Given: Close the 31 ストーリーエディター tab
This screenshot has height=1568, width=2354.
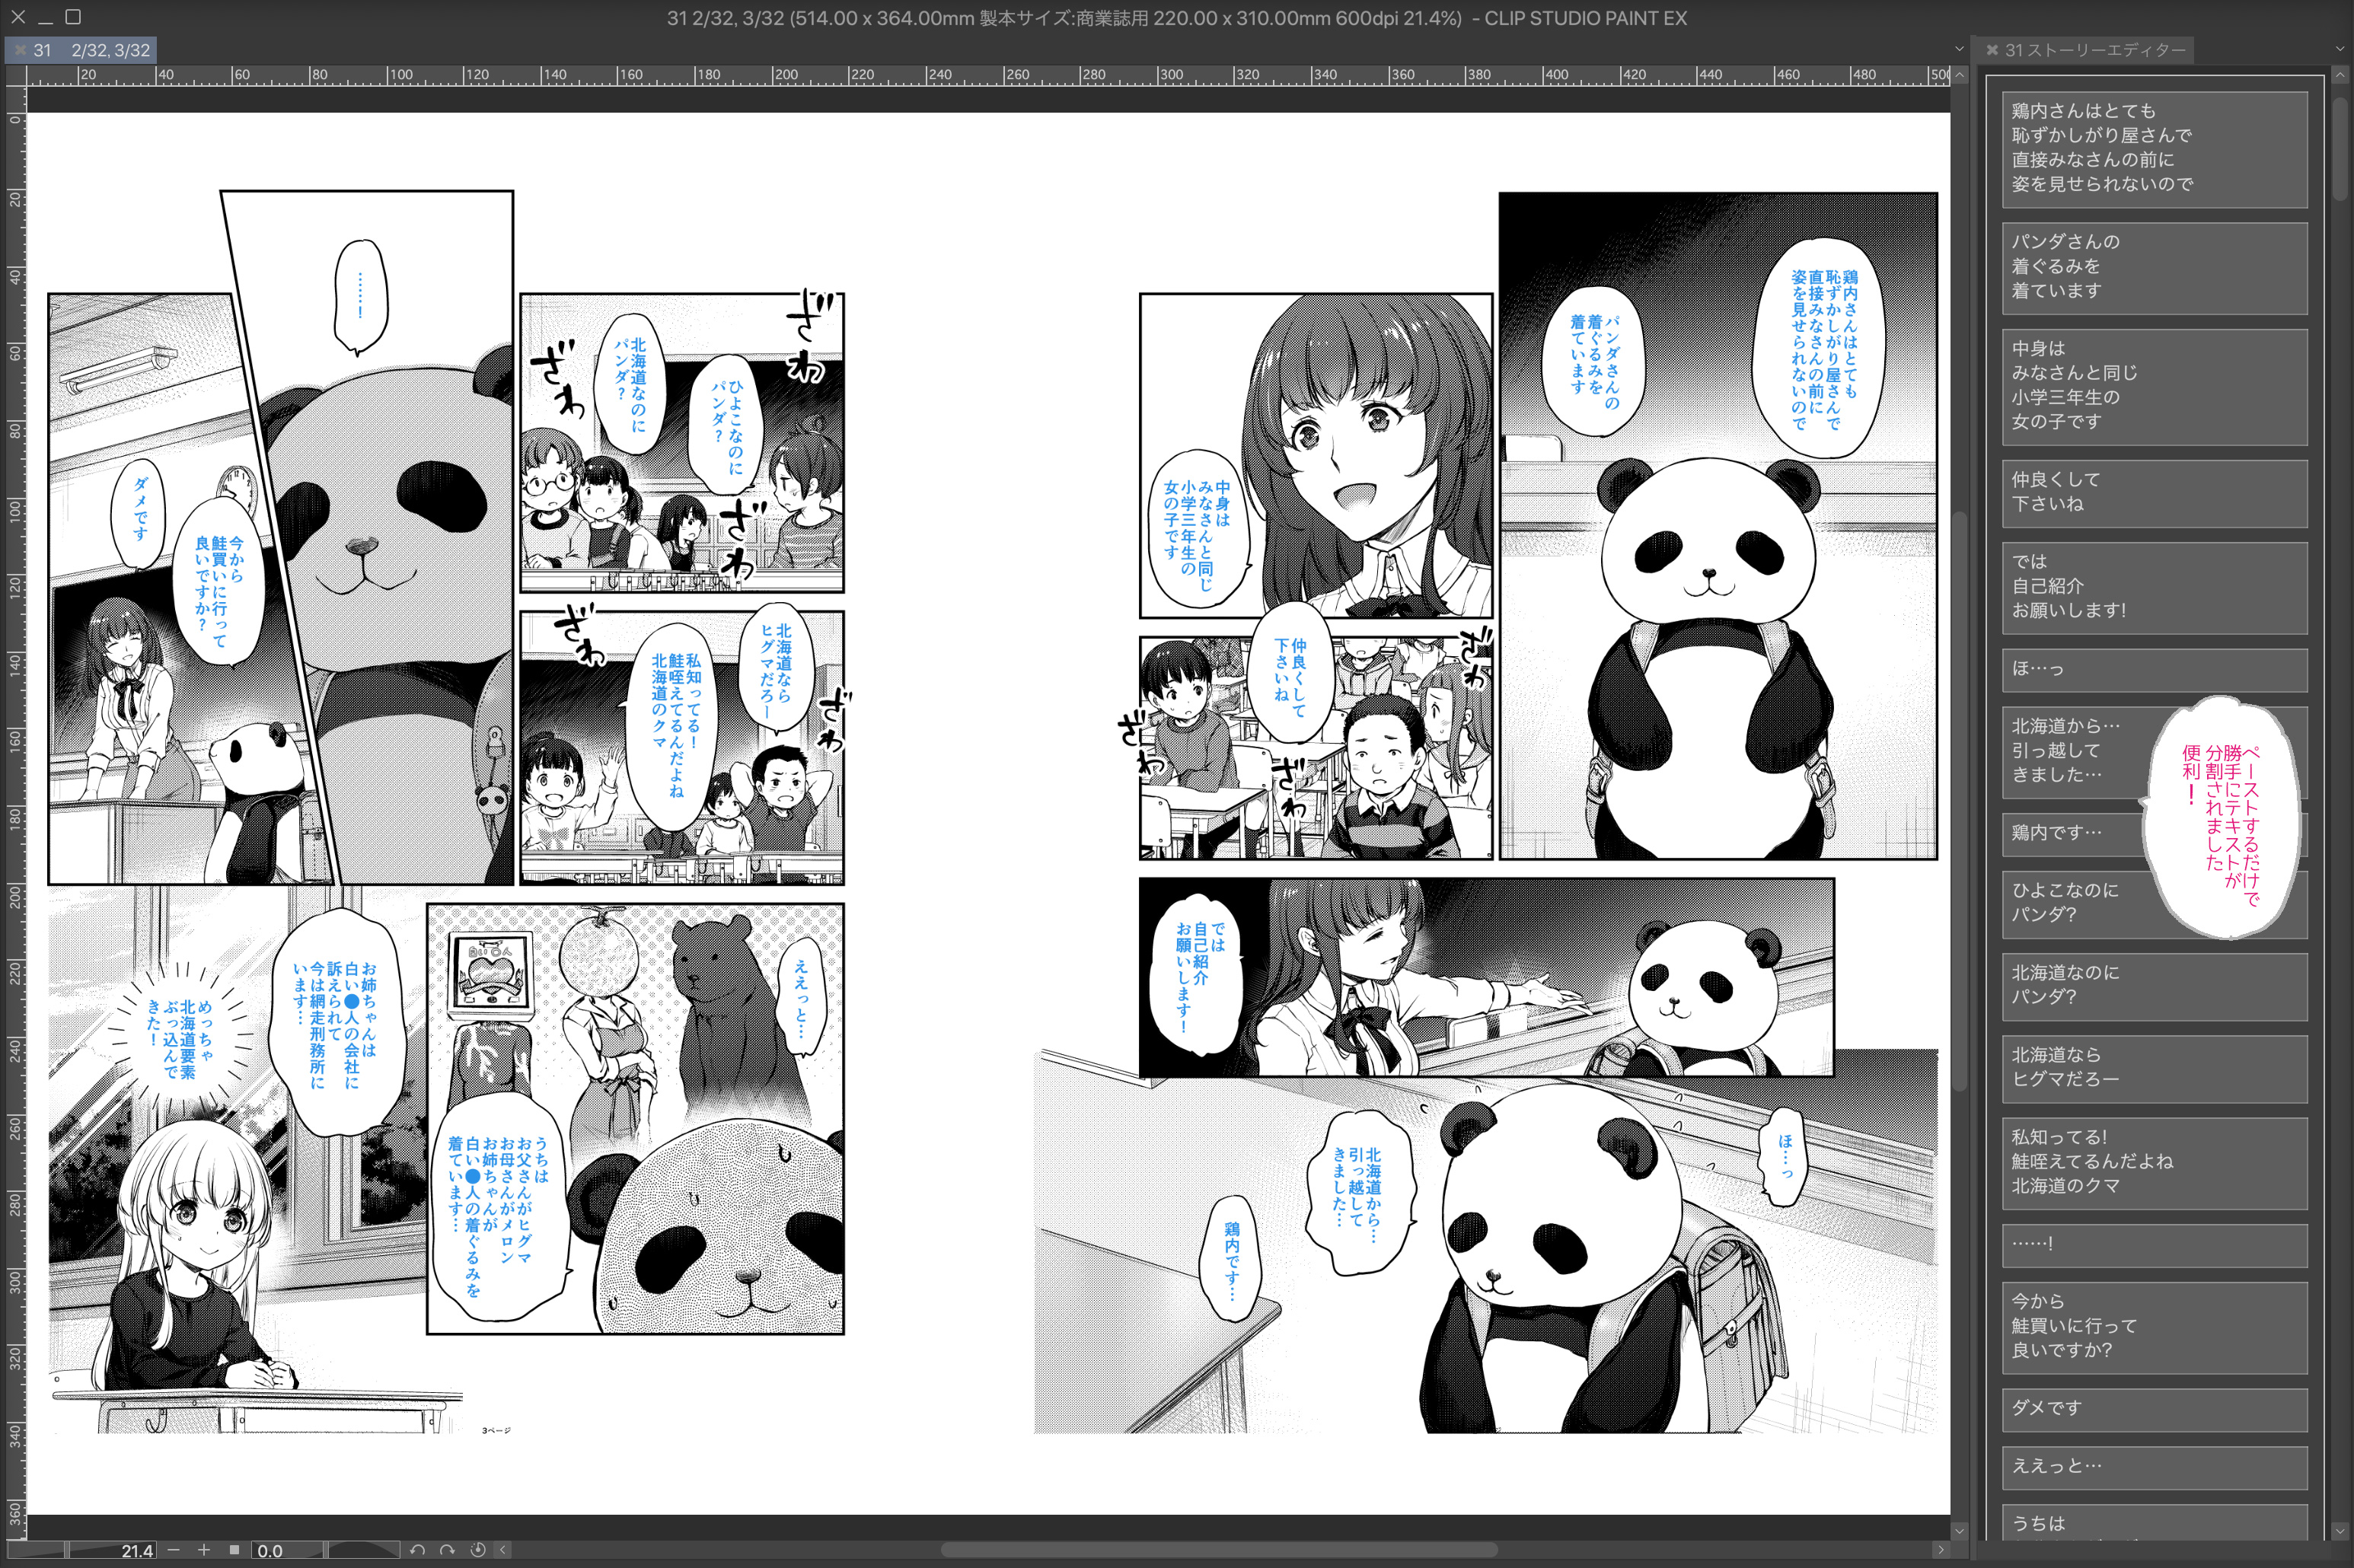Looking at the screenshot, I should click(x=1992, y=50).
